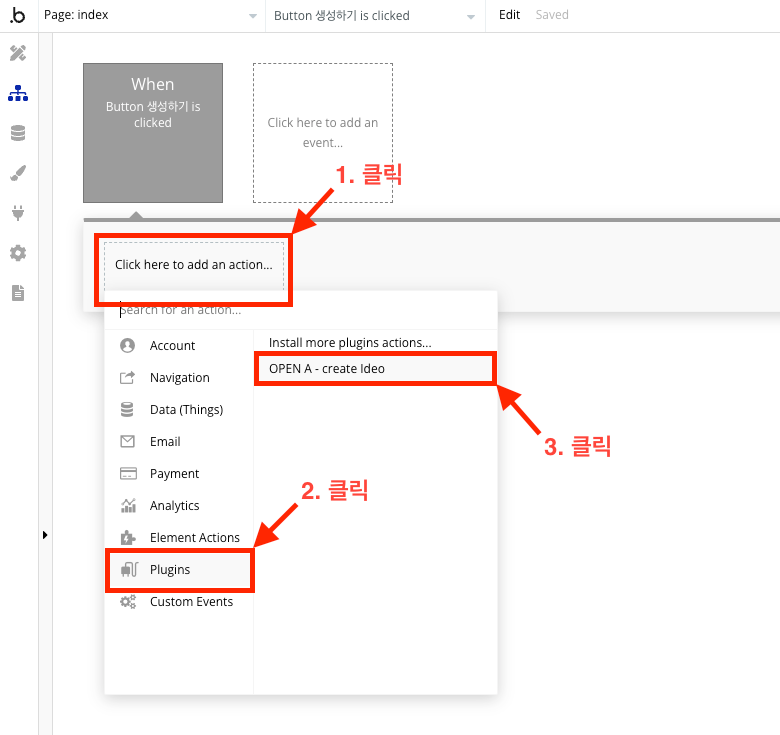Viewport: 780px width, 735px height.
Task: Click the Payment card icon
Action: 128,473
